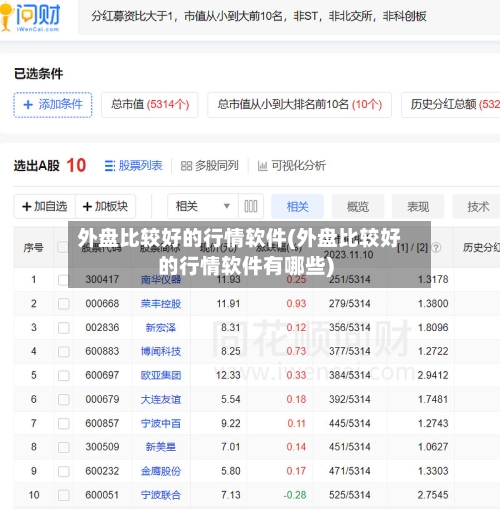Switch to the 股票列表 view
This screenshot has height=509, width=500.
pyautogui.click(x=134, y=166)
